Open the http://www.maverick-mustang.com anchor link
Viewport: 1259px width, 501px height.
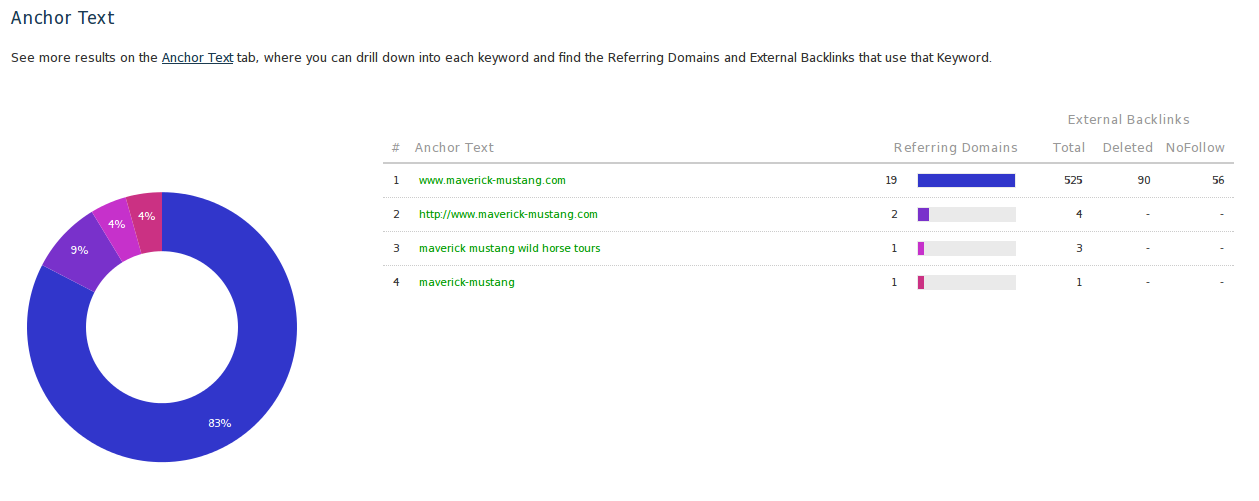pos(508,214)
